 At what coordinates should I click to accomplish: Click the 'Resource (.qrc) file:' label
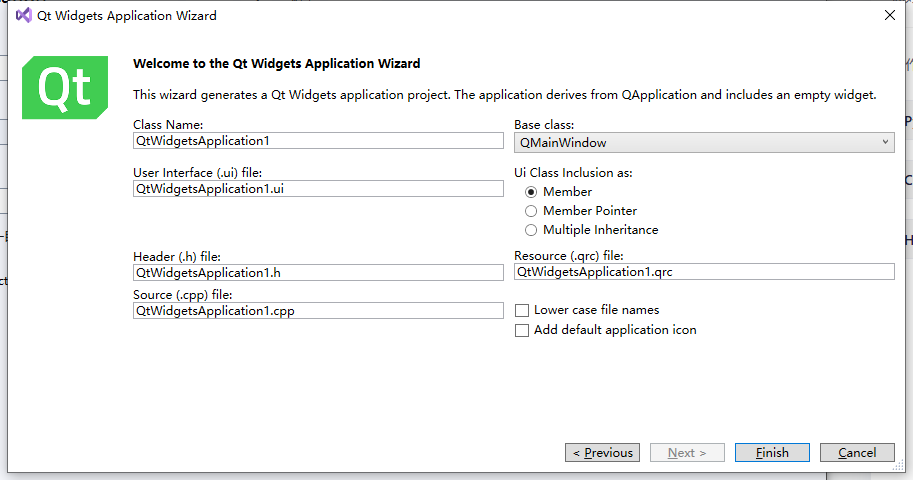568,256
